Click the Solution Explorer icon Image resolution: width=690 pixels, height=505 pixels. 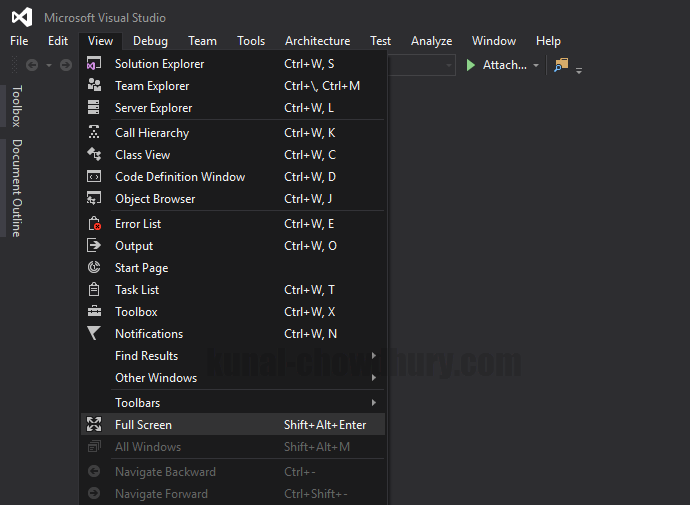coord(94,63)
